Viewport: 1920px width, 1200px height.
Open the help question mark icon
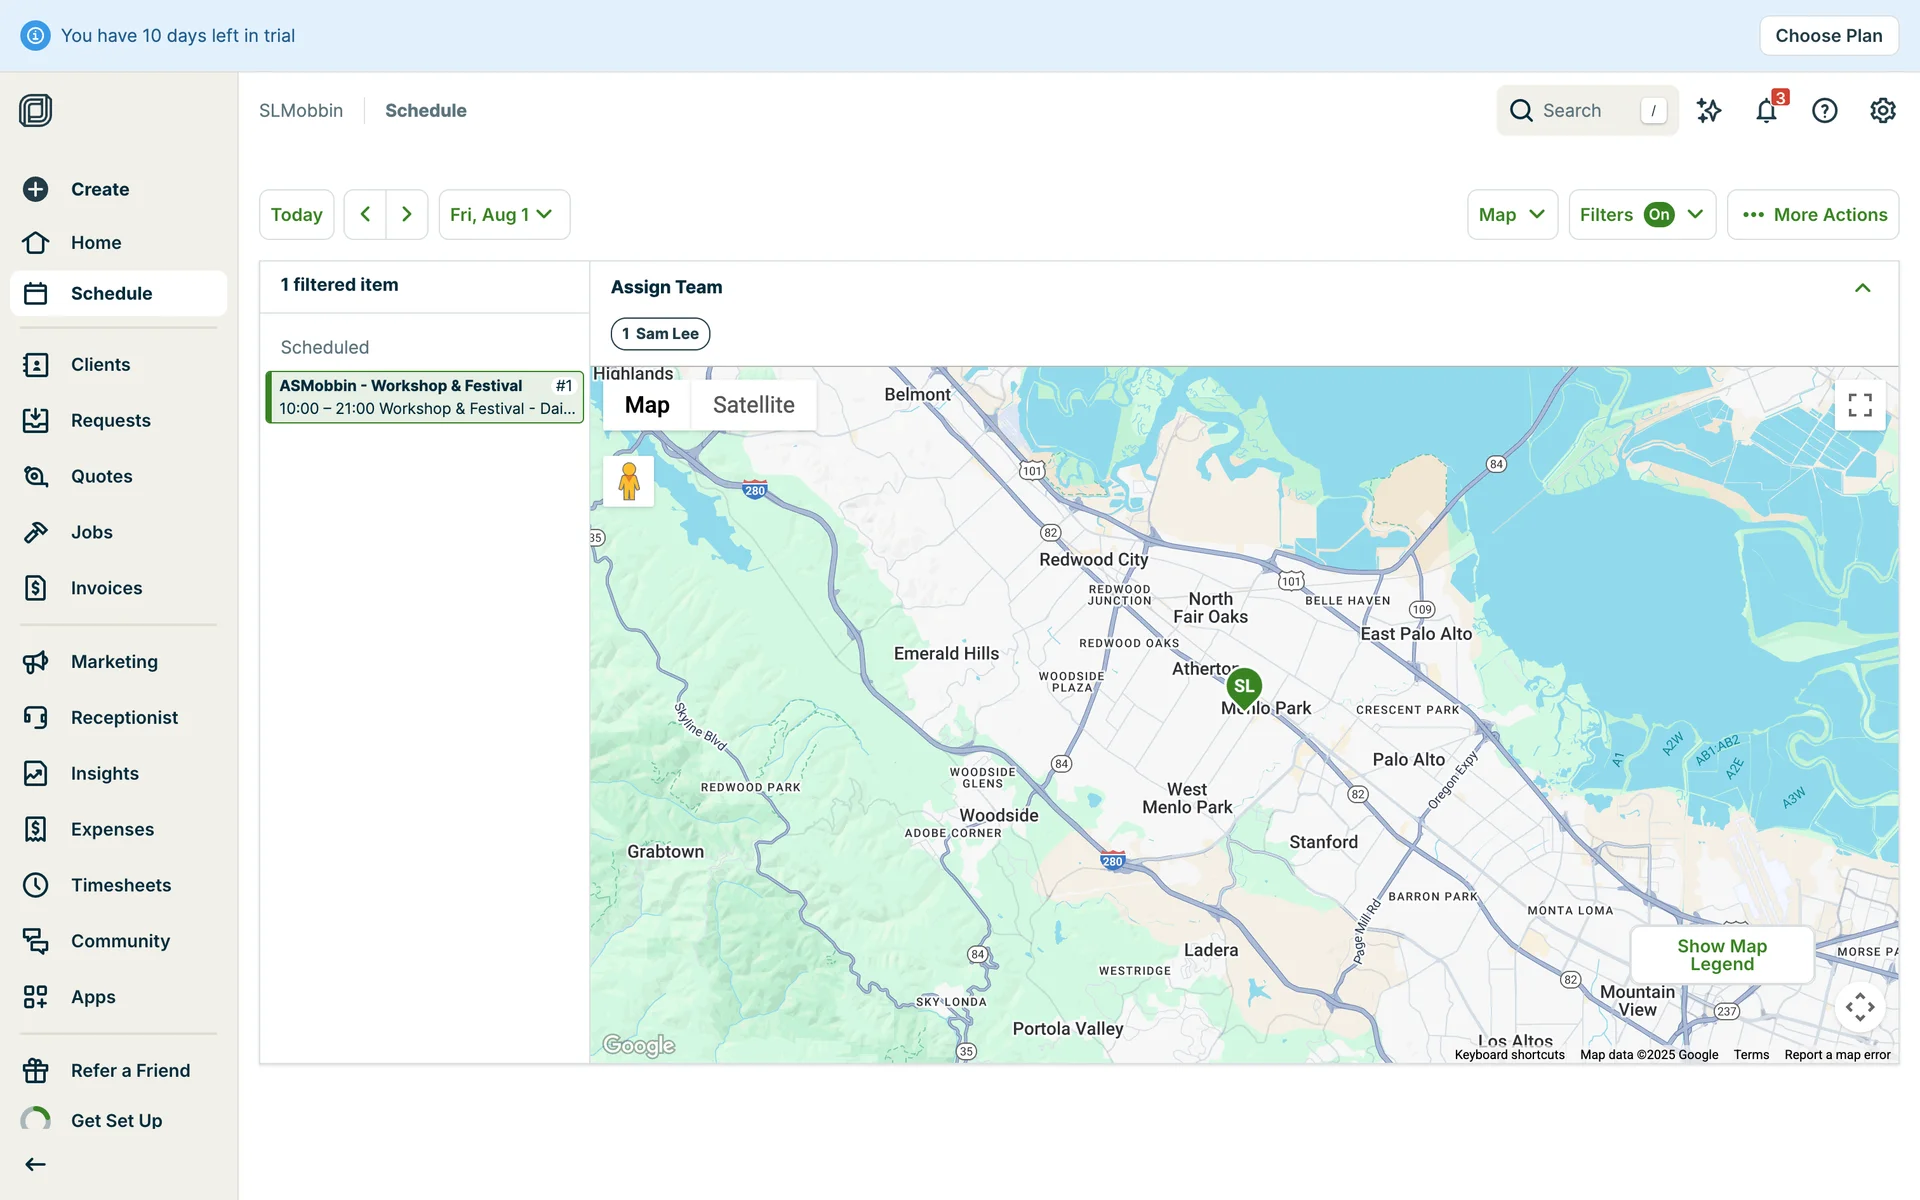1824,110
